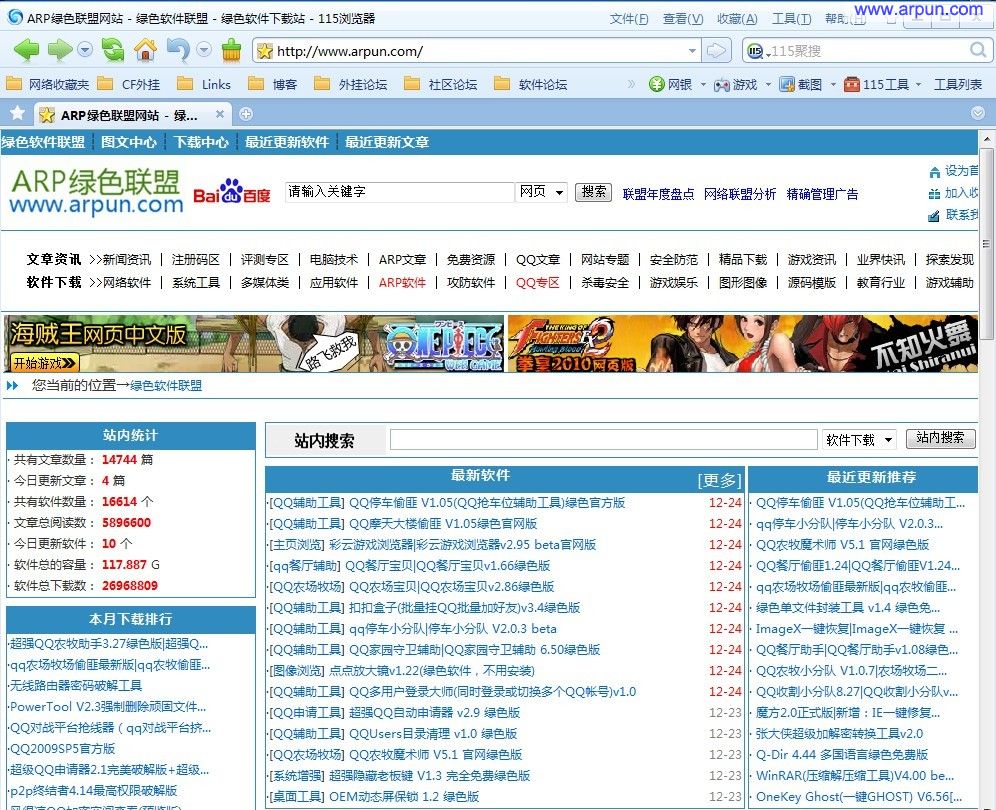
Task: Click the address bar URL field
Action: tap(476, 51)
